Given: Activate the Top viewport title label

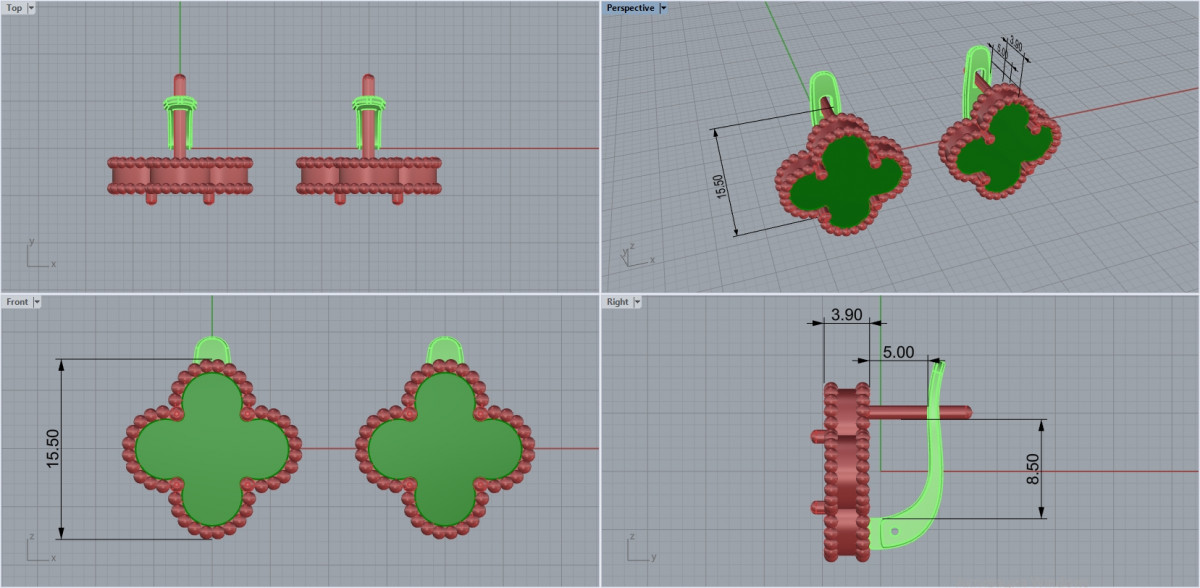Looking at the screenshot, I should (x=15, y=8).
